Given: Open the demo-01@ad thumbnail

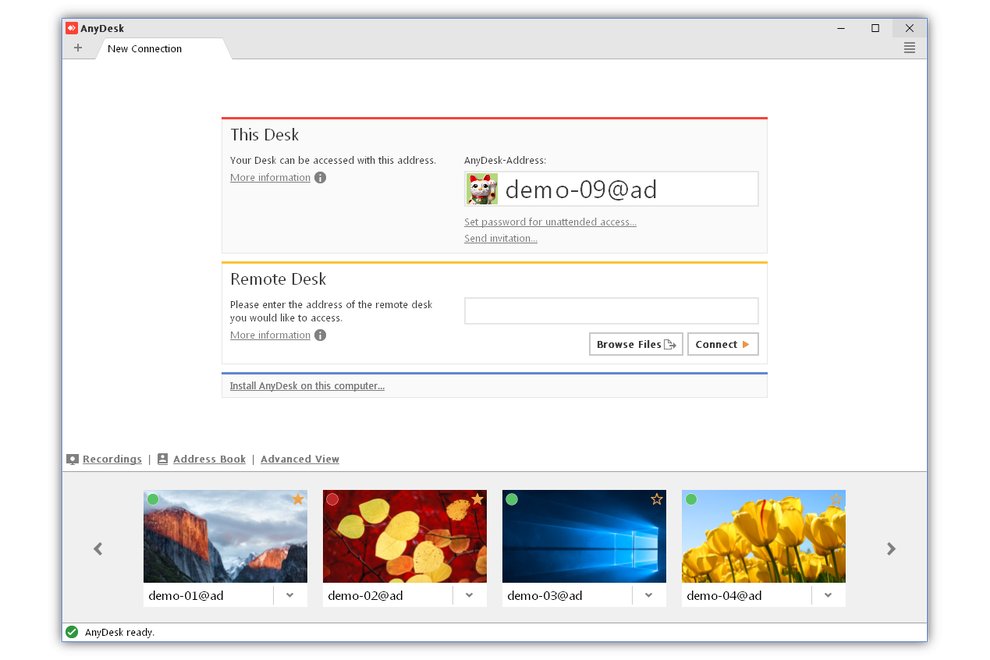Looking at the screenshot, I should tap(225, 536).
